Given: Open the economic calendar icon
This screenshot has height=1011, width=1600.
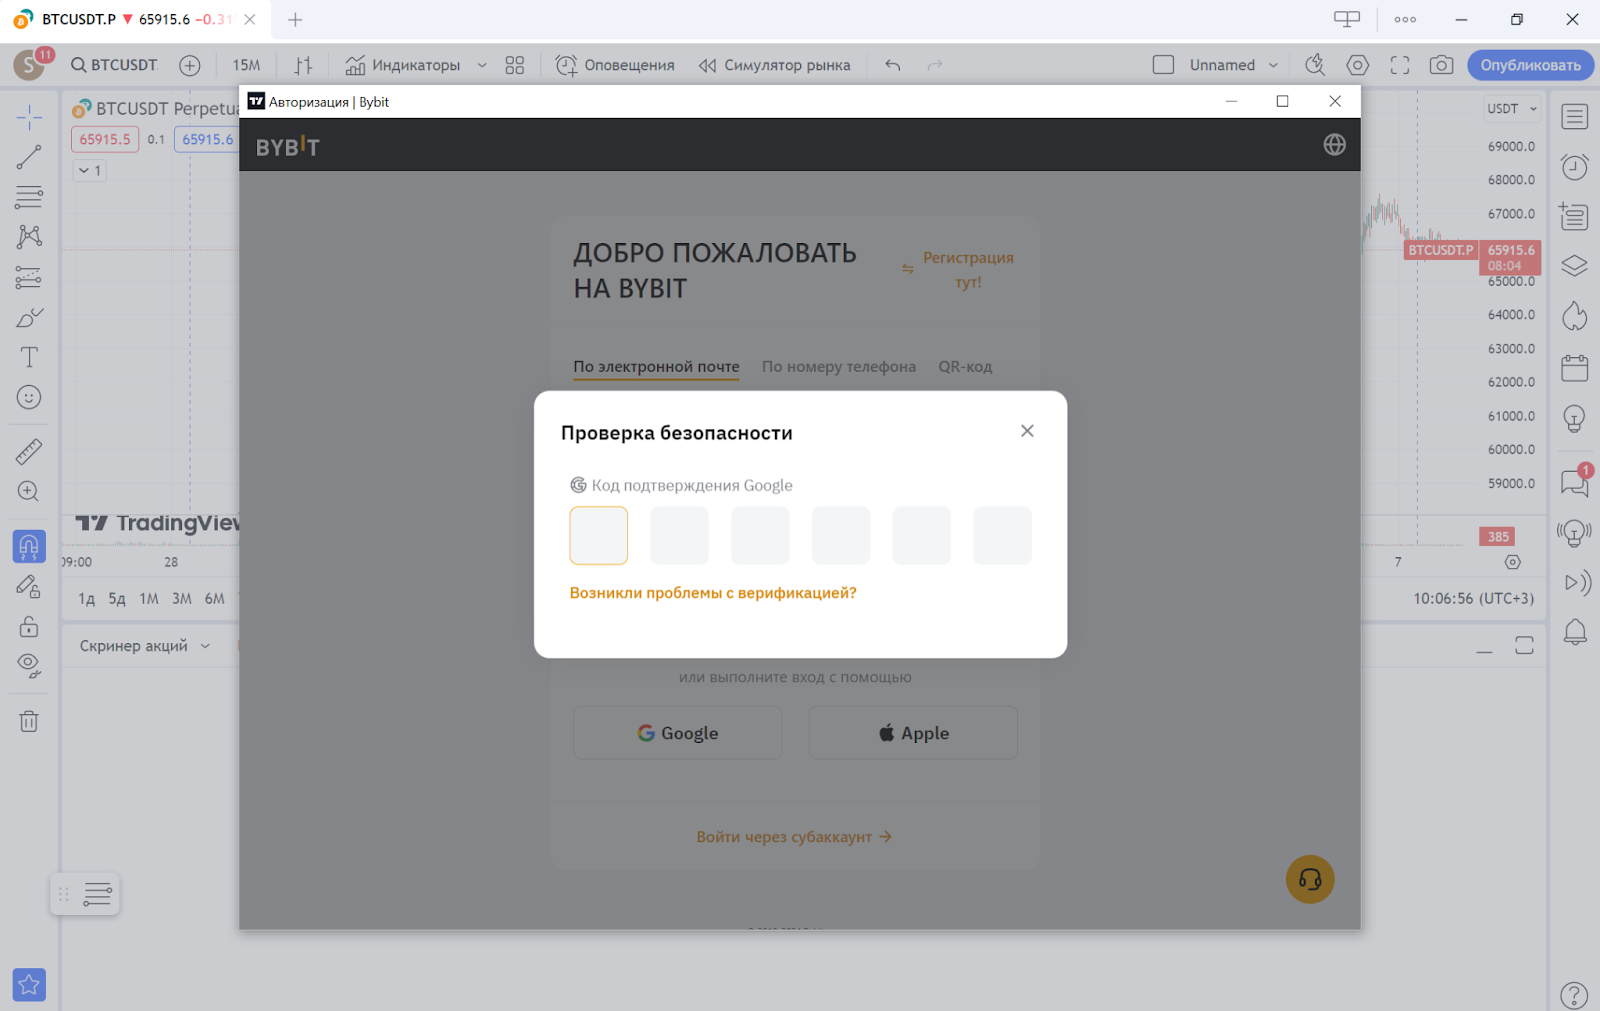Looking at the screenshot, I should [1575, 367].
